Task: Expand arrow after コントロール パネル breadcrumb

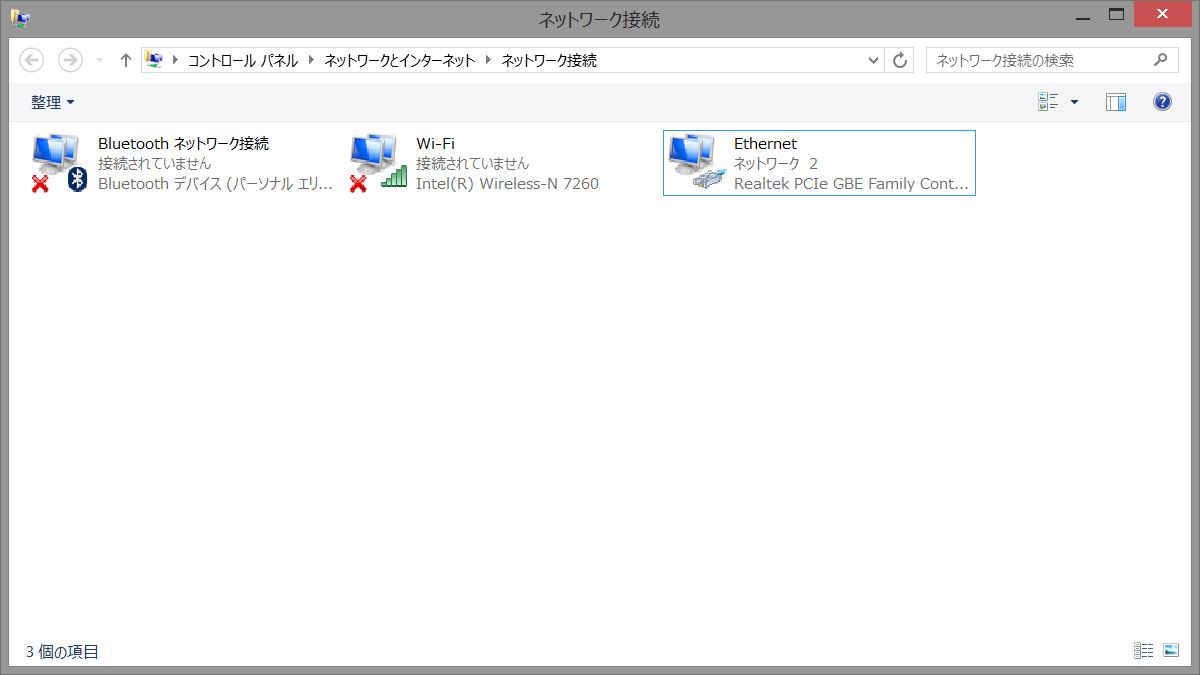Action: pyautogui.click(x=311, y=61)
